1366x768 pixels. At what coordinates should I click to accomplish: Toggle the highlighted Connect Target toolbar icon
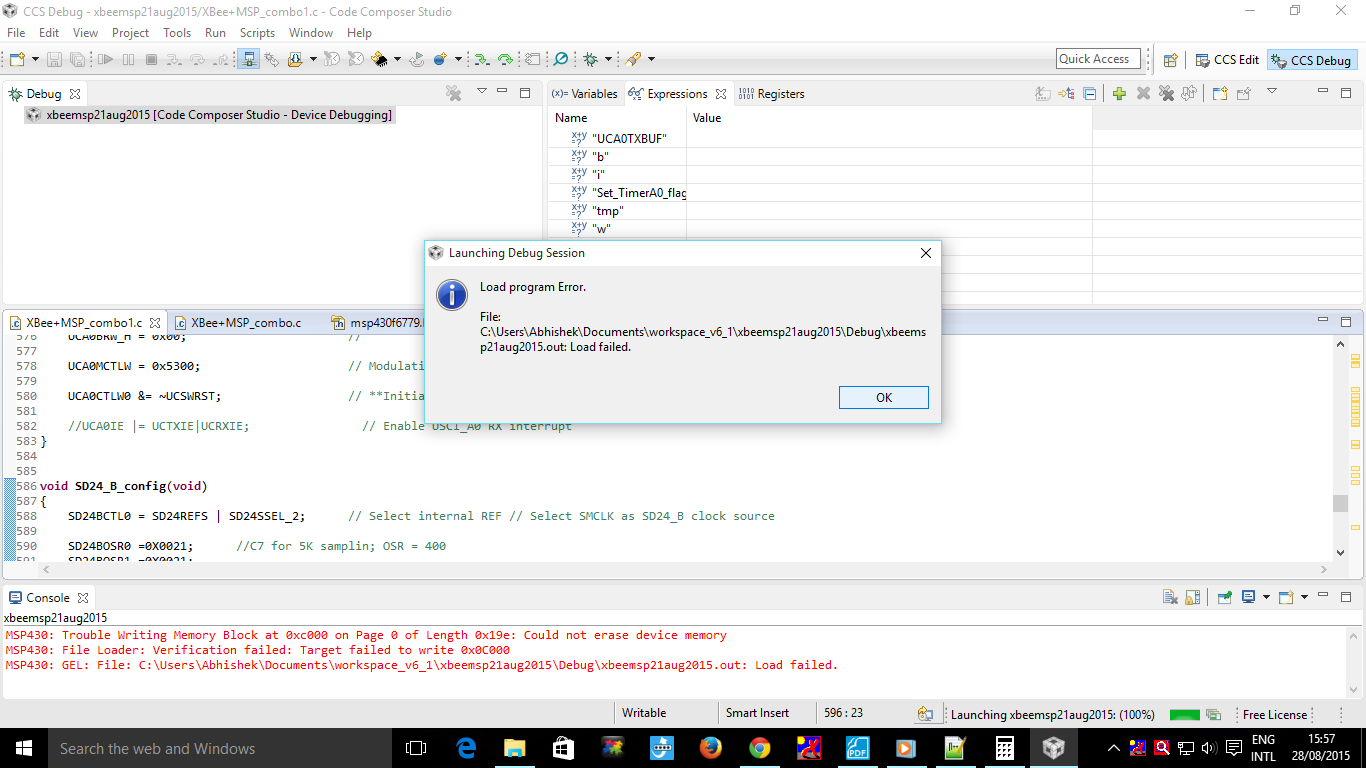pos(249,60)
